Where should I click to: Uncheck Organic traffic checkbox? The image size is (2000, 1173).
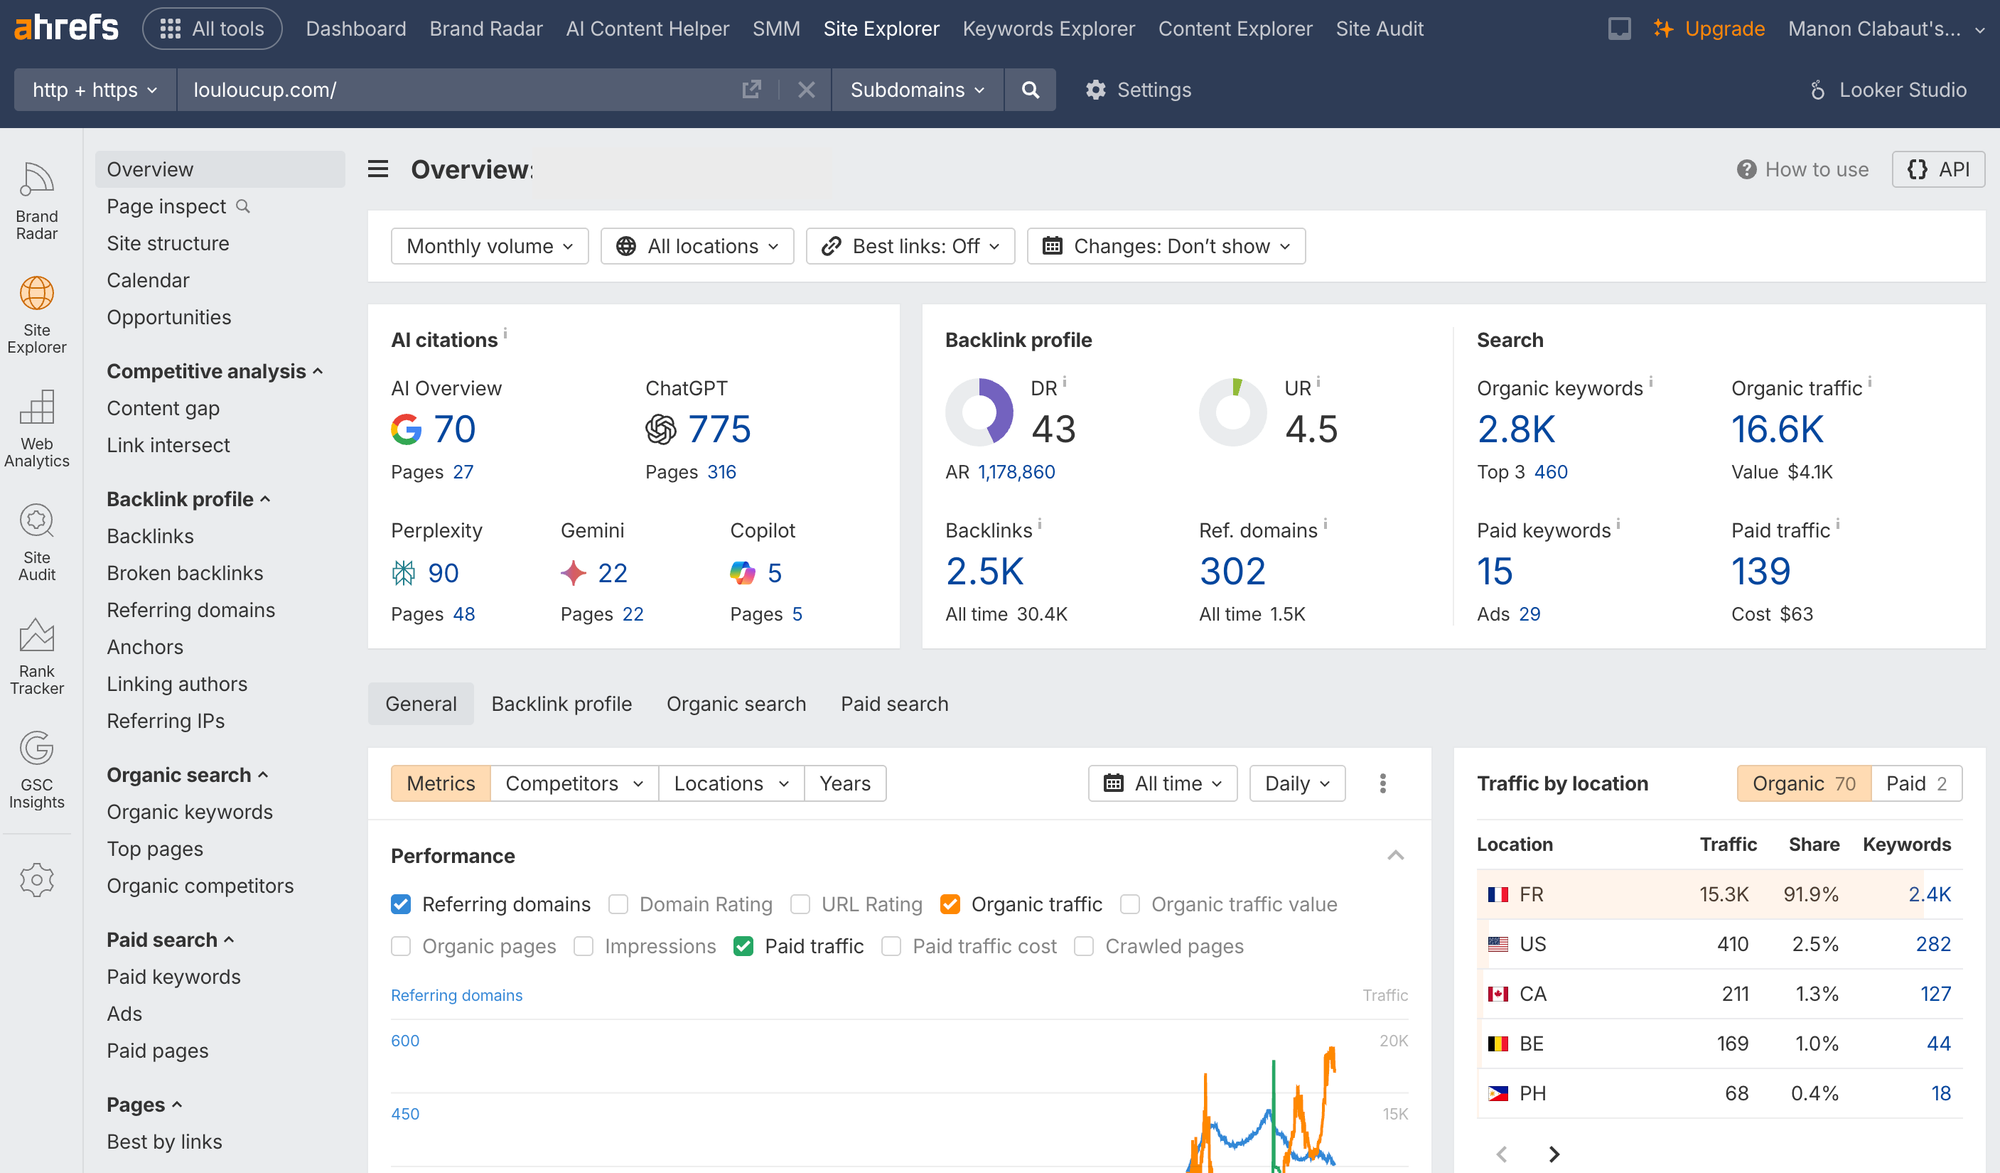click(x=950, y=905)
